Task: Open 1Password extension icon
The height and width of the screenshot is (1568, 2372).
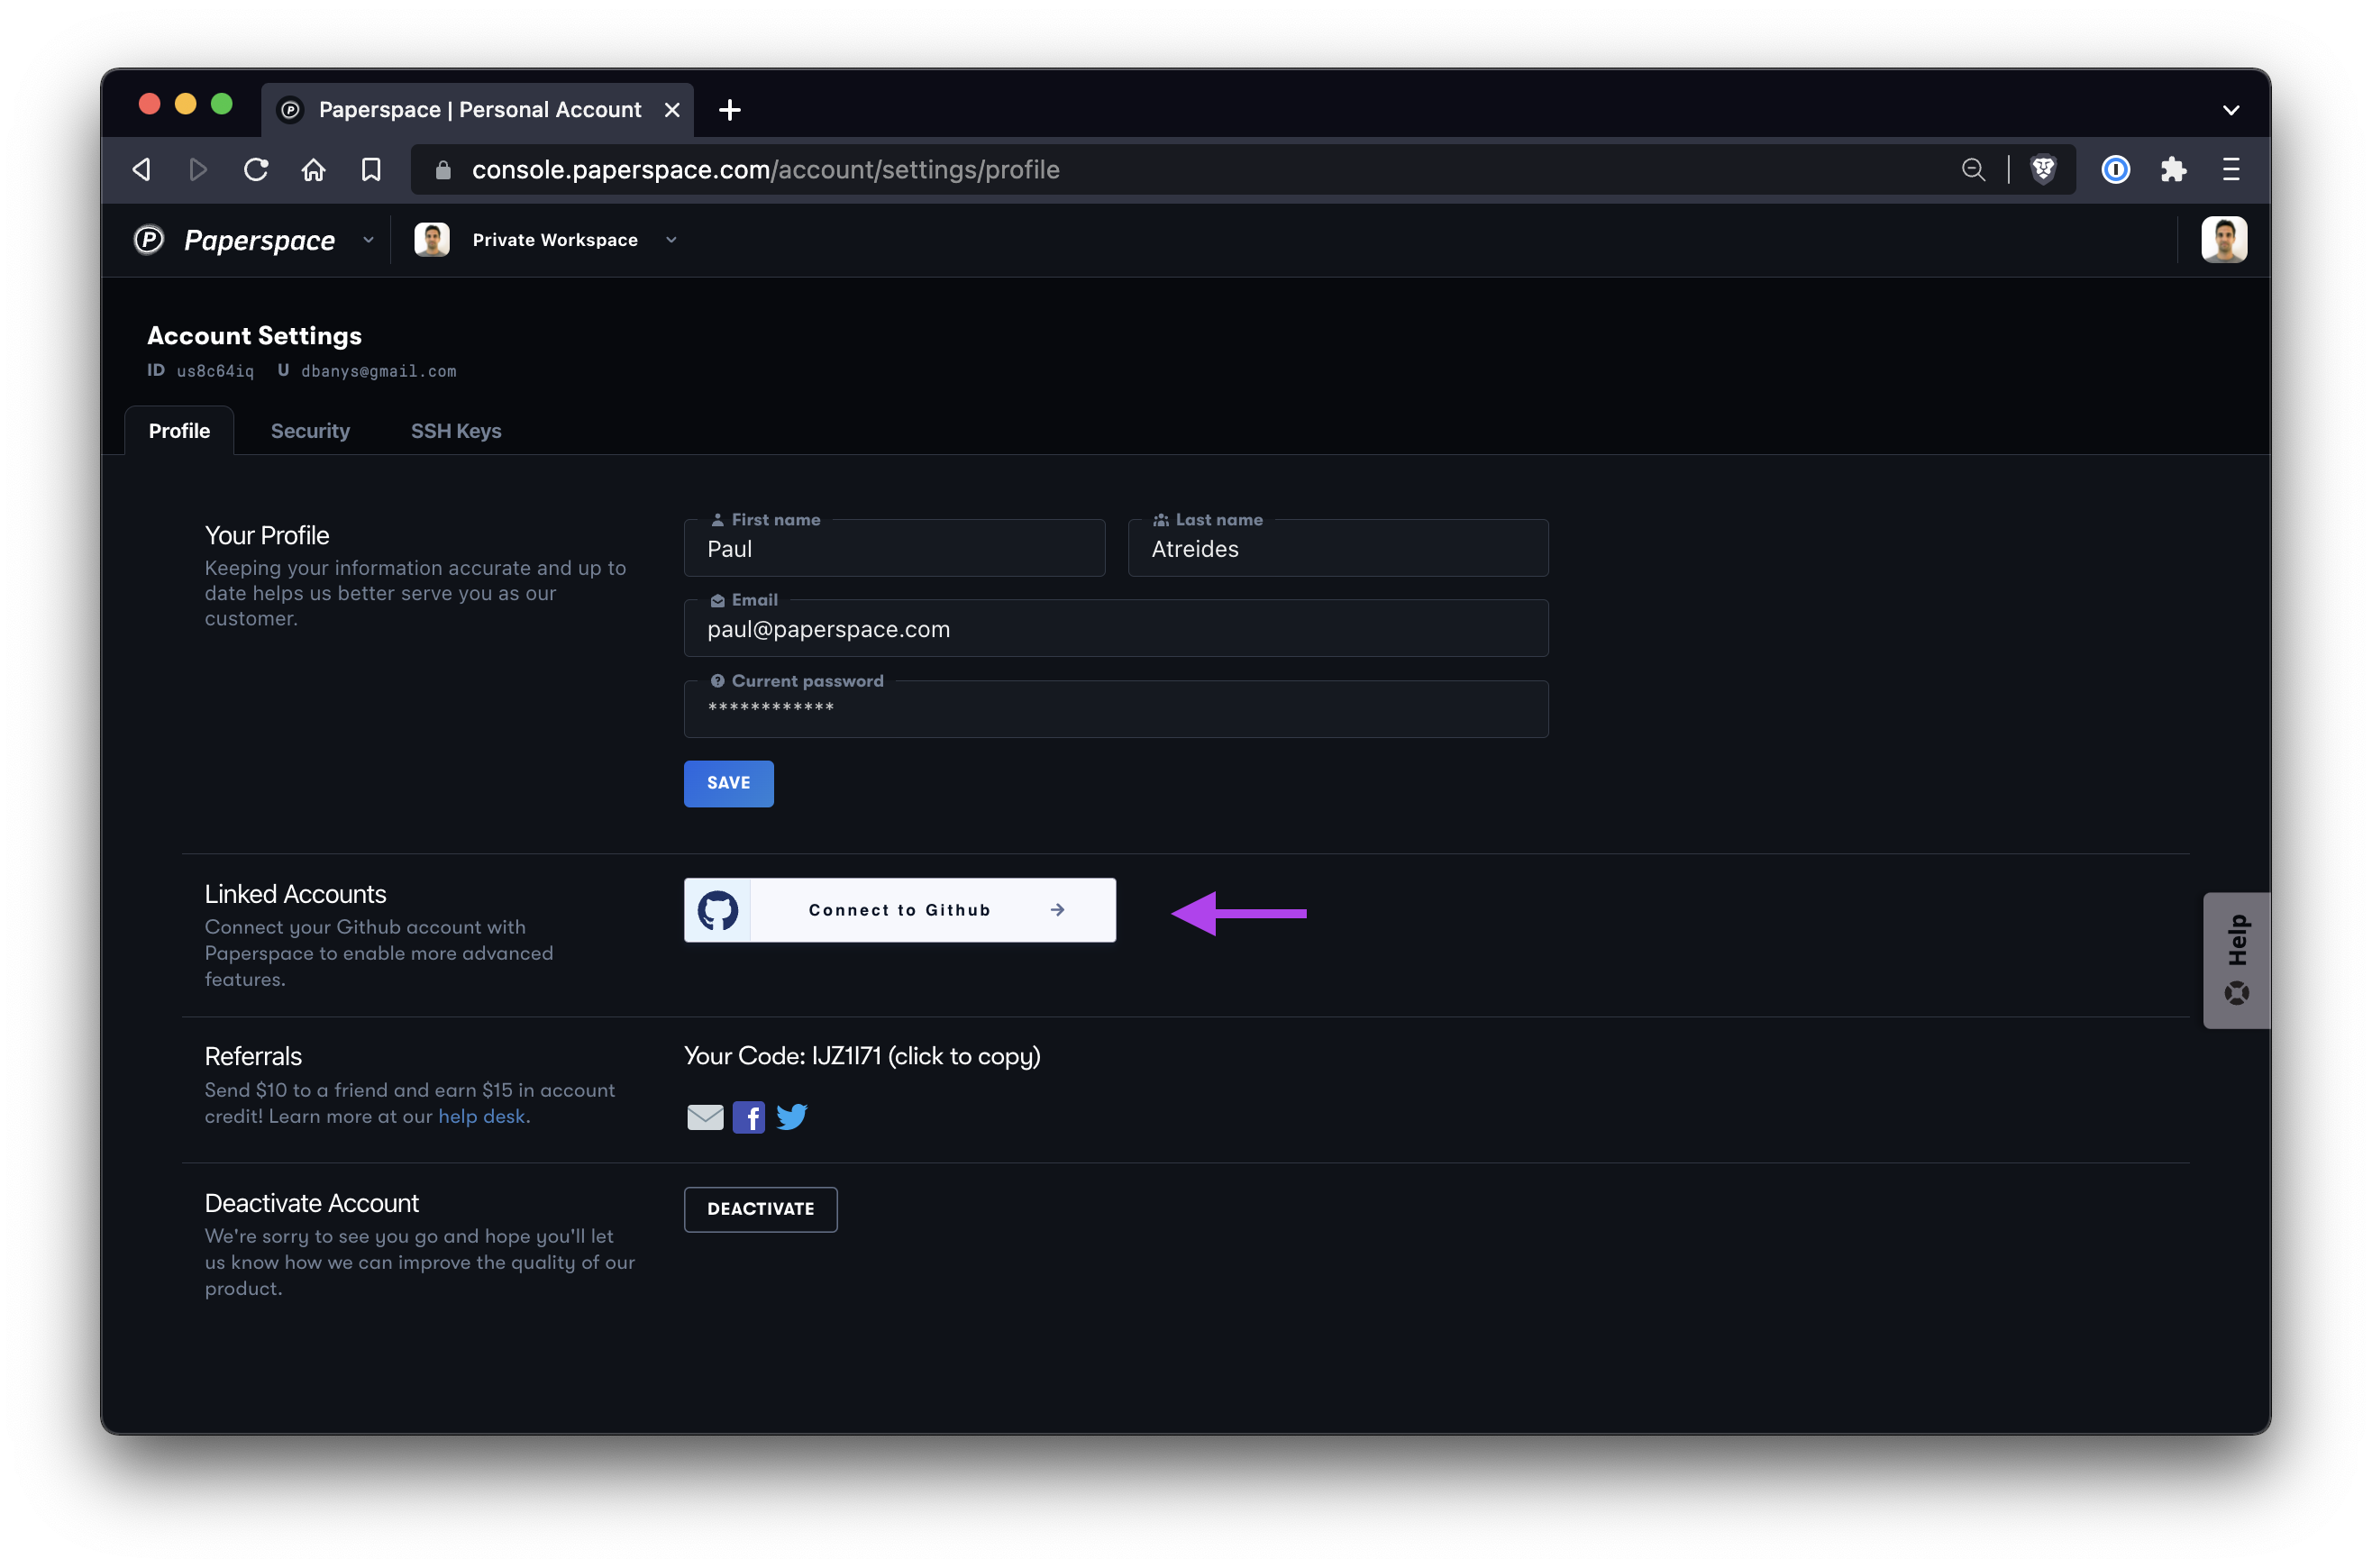Action: tap(2115, 170)
